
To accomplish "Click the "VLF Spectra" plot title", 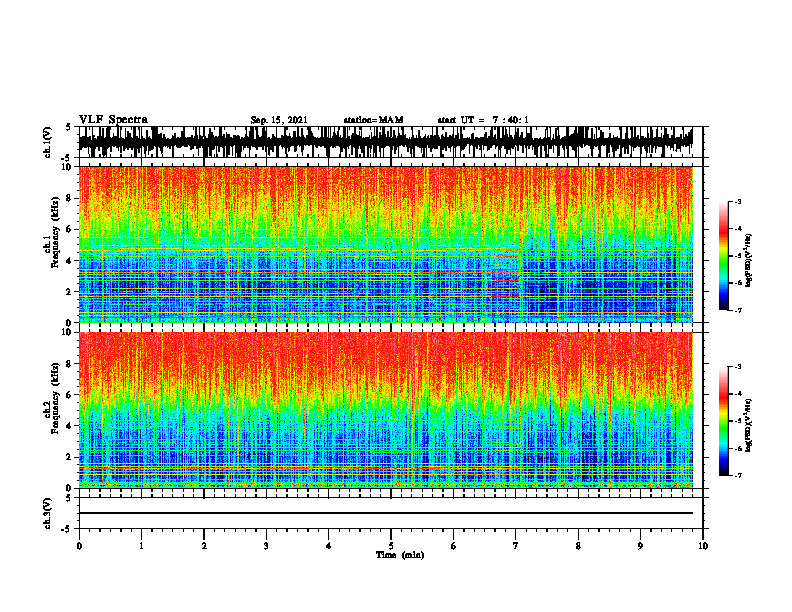I will [x=113, y=120].
